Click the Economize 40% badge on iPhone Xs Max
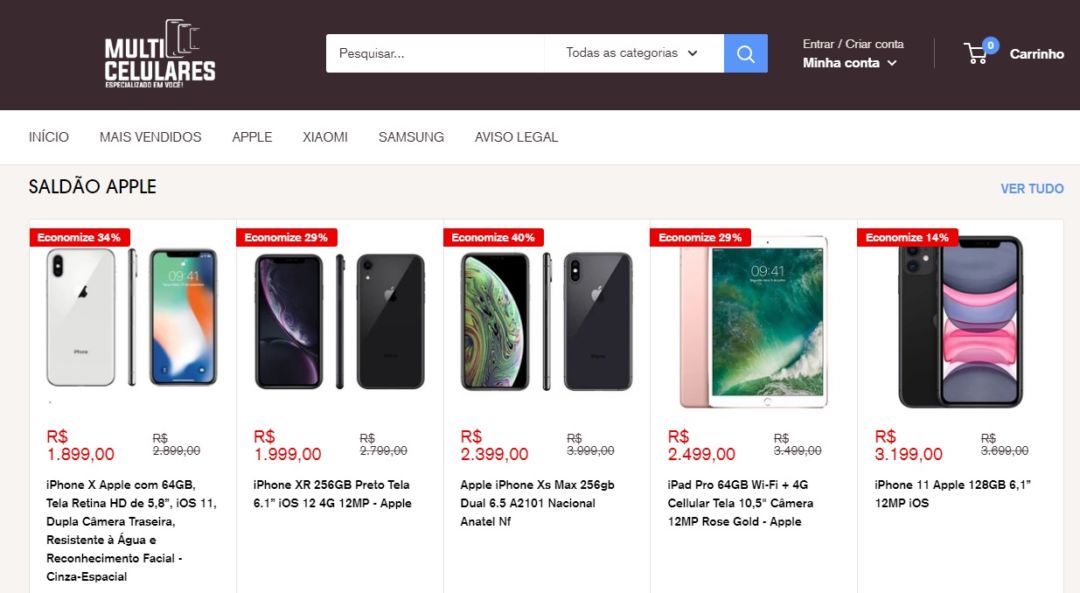 [494, 237]
